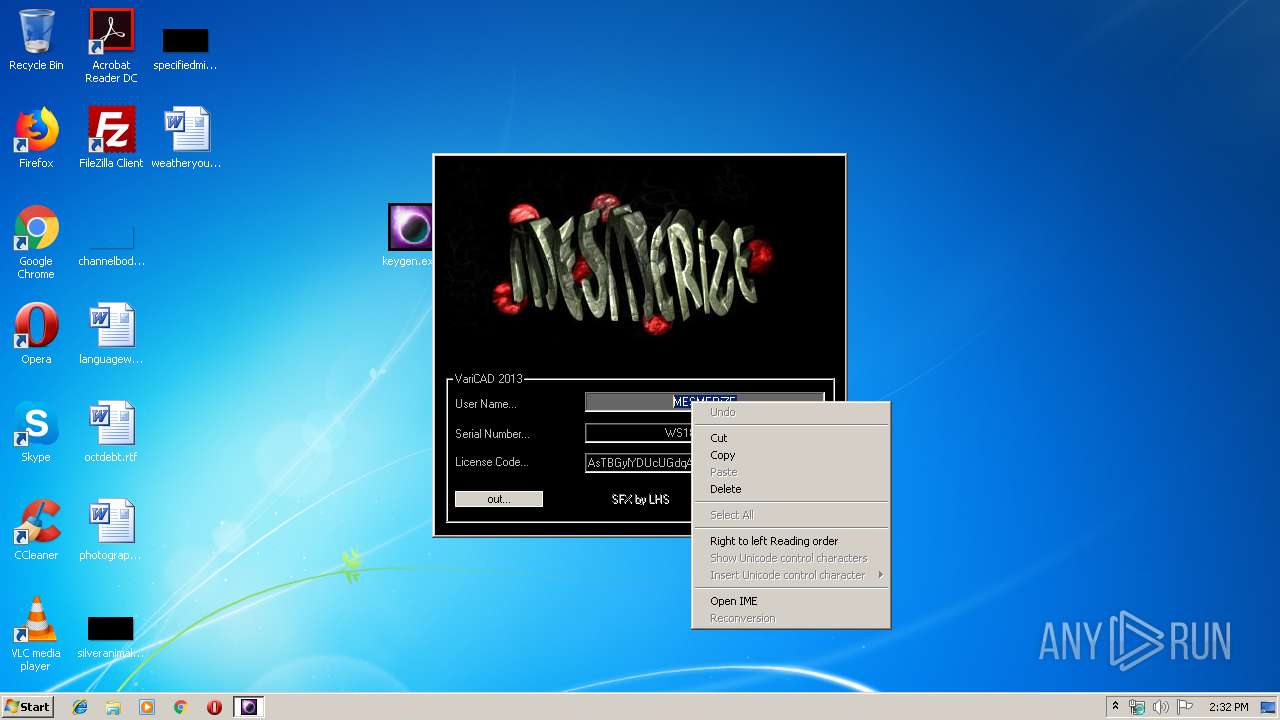Screen dimensions: 1280x720
Task: Open Chrome from the taskbar
Action: (181, 707)
